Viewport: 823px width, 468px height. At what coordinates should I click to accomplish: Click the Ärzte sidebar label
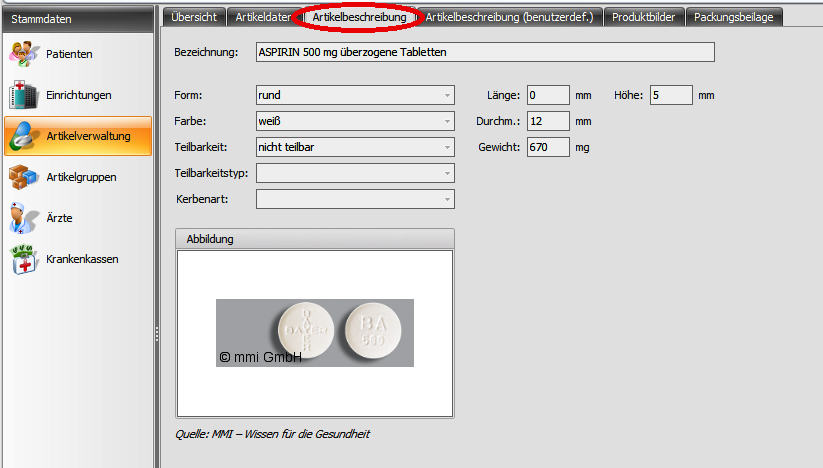59,218
